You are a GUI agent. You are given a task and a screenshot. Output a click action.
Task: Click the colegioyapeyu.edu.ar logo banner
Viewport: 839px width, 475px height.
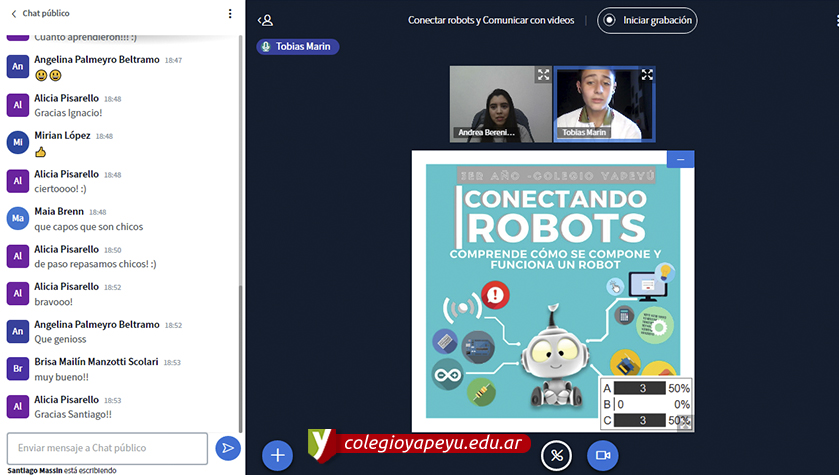[419, 443]
